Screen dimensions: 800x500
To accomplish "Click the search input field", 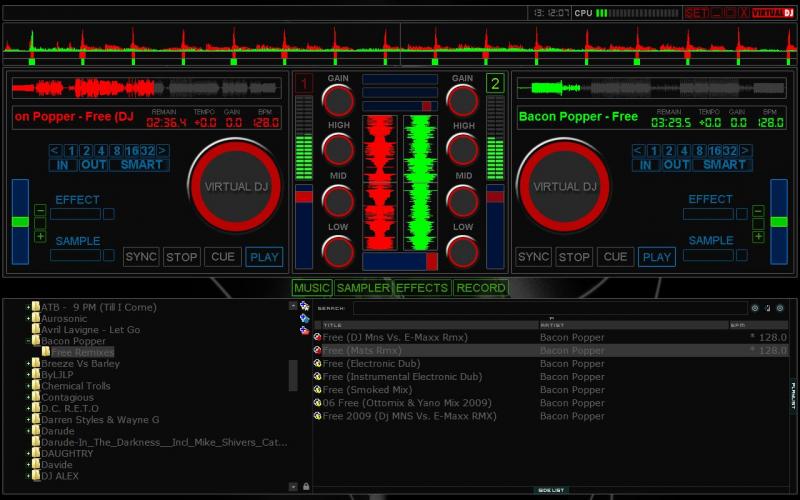I will tap(550, 308).
